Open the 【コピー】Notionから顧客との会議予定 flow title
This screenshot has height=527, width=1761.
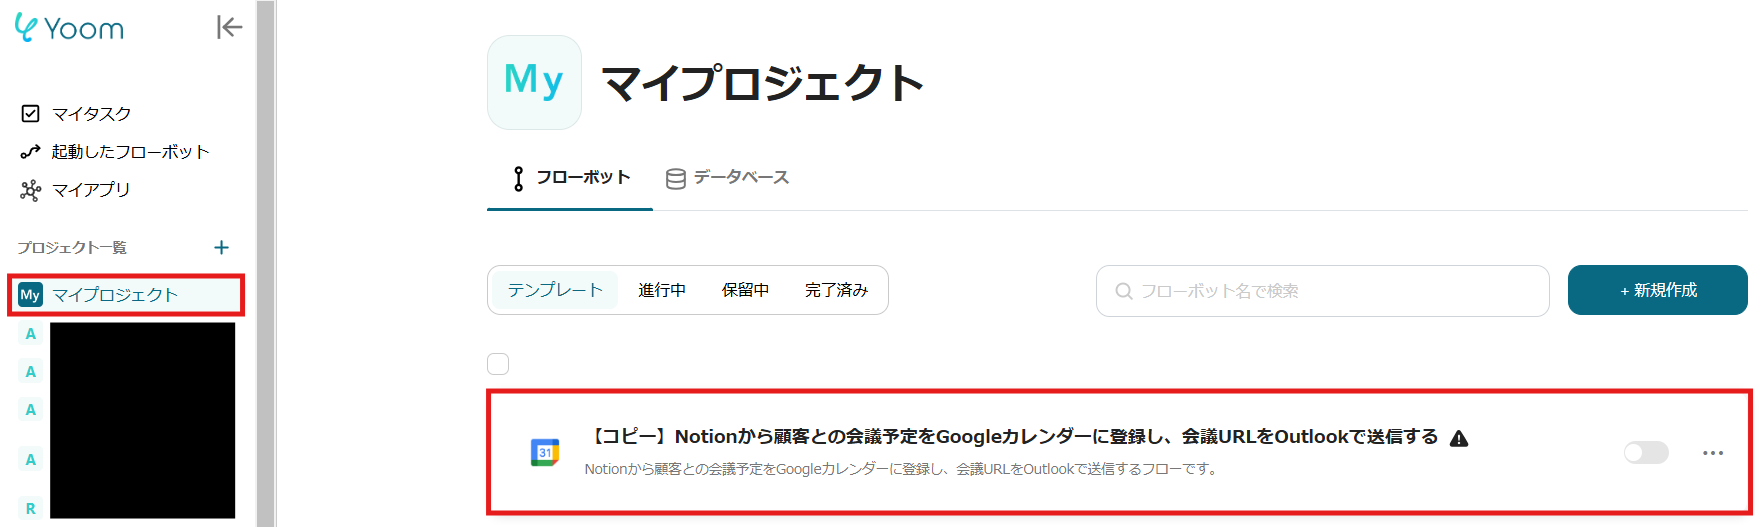point(1010,437)
